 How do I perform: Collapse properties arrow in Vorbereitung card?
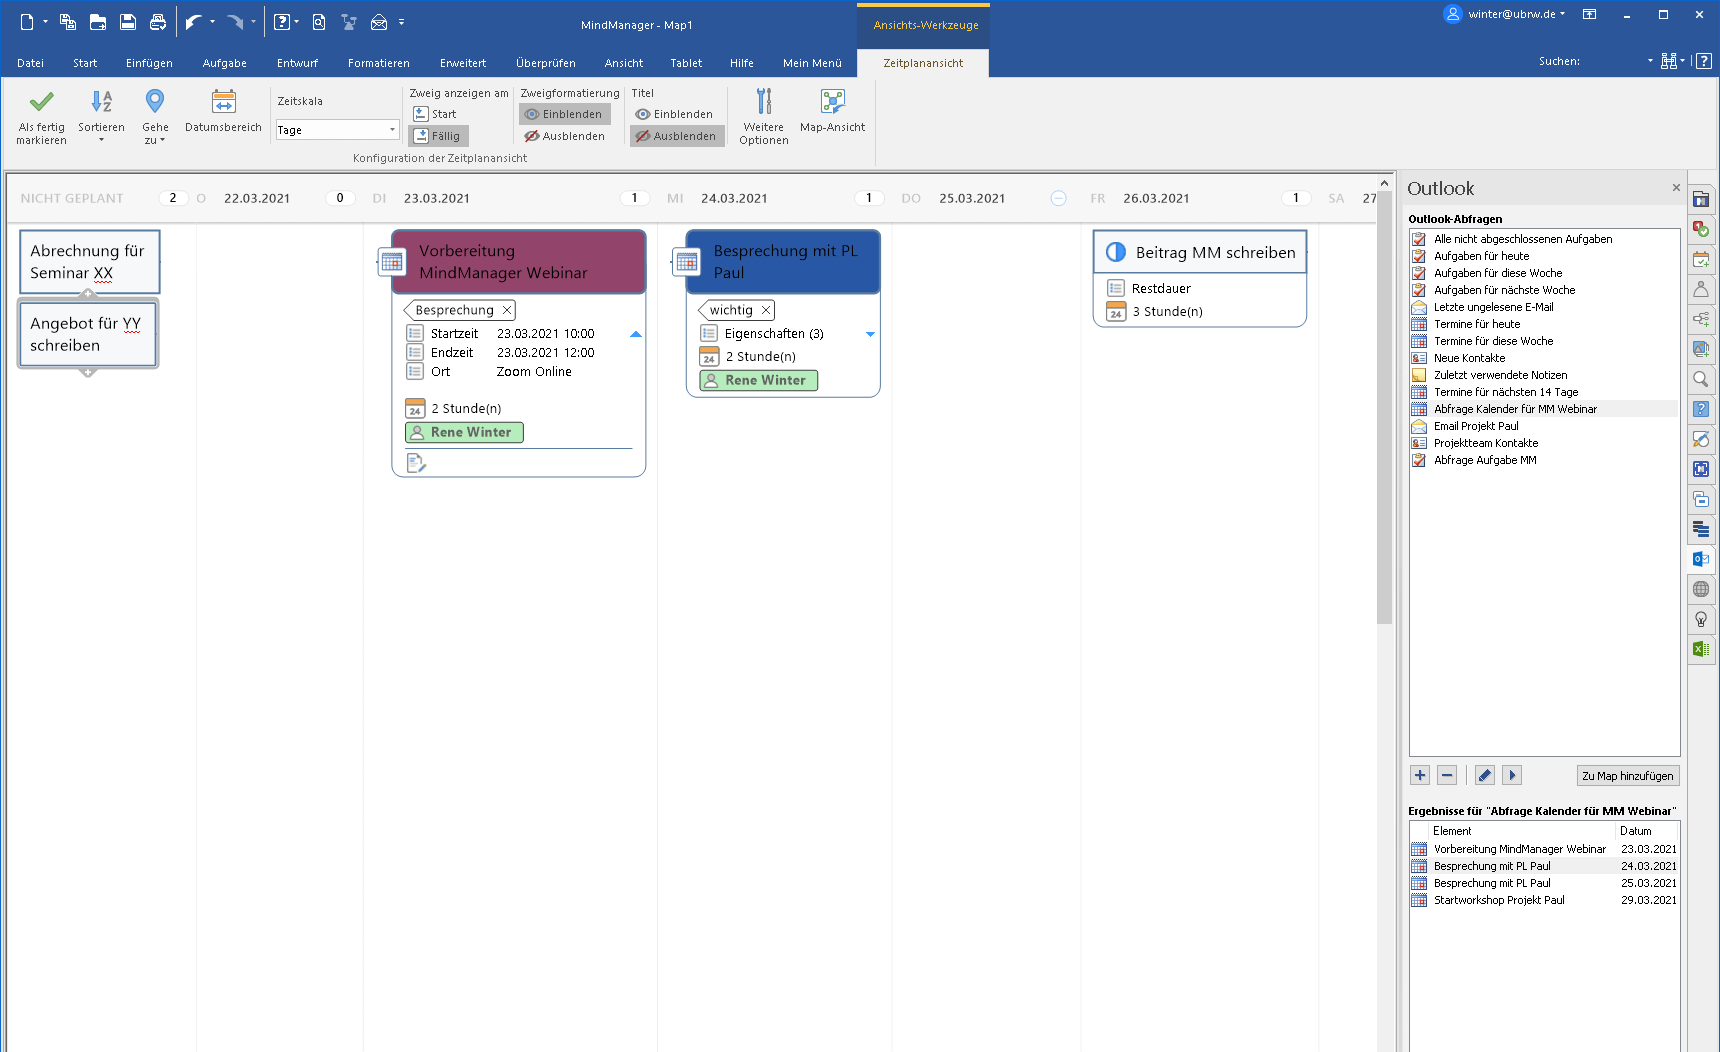coord(636,334)
